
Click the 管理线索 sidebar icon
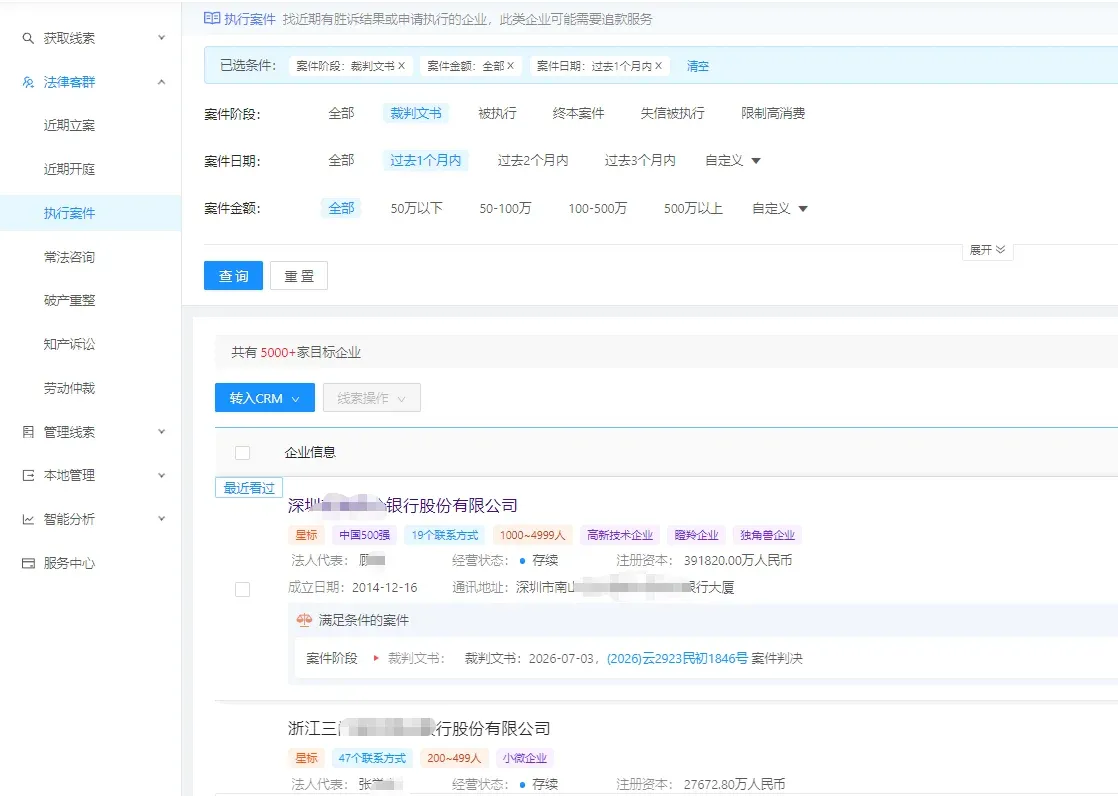point(28,432)
